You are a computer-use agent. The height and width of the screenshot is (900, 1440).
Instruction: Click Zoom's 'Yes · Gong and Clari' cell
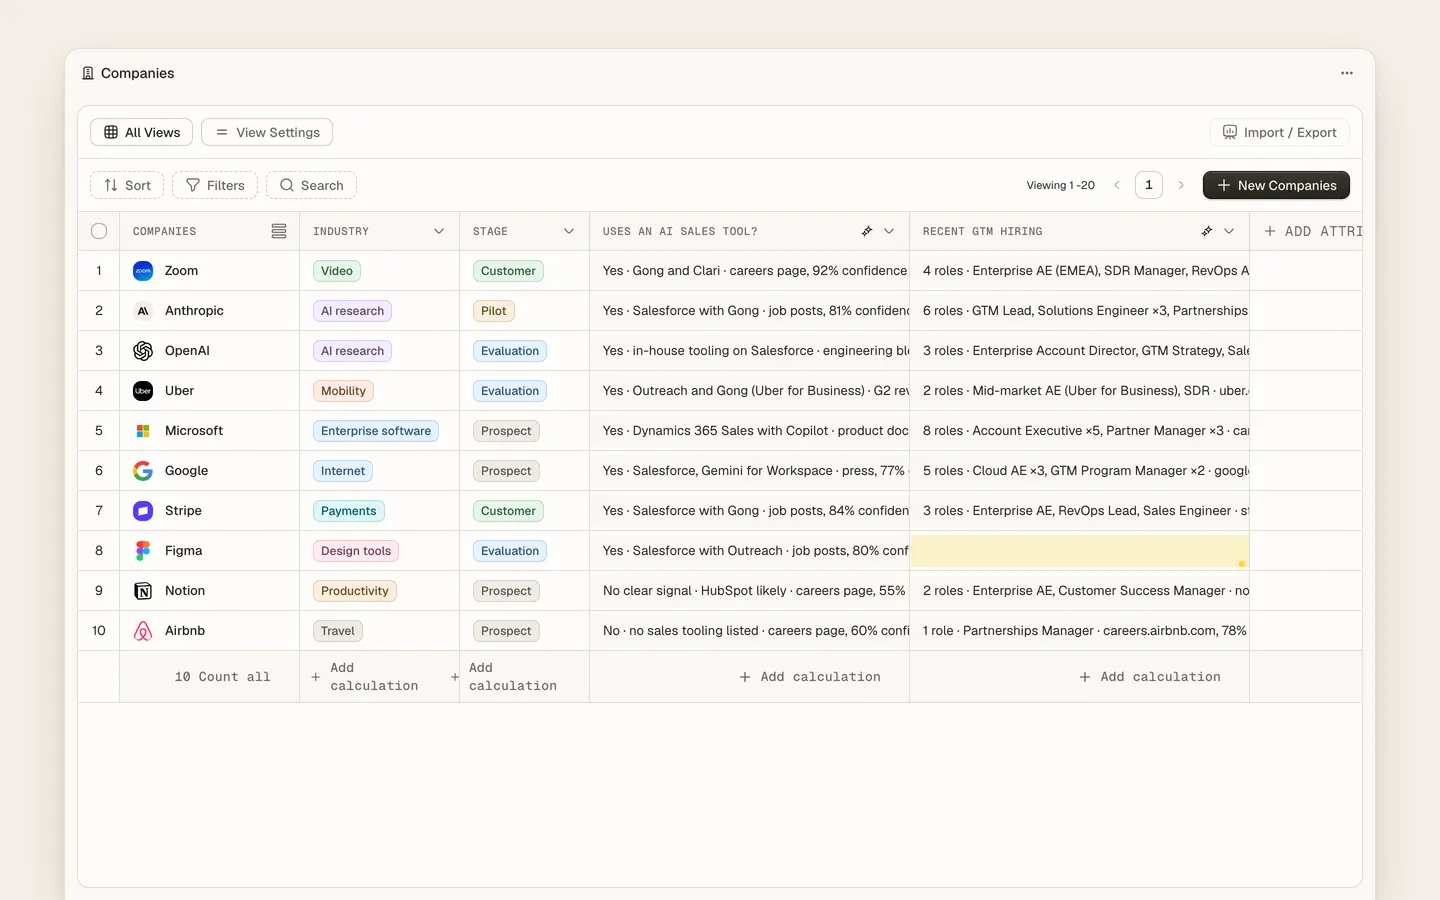coord(750,271)
